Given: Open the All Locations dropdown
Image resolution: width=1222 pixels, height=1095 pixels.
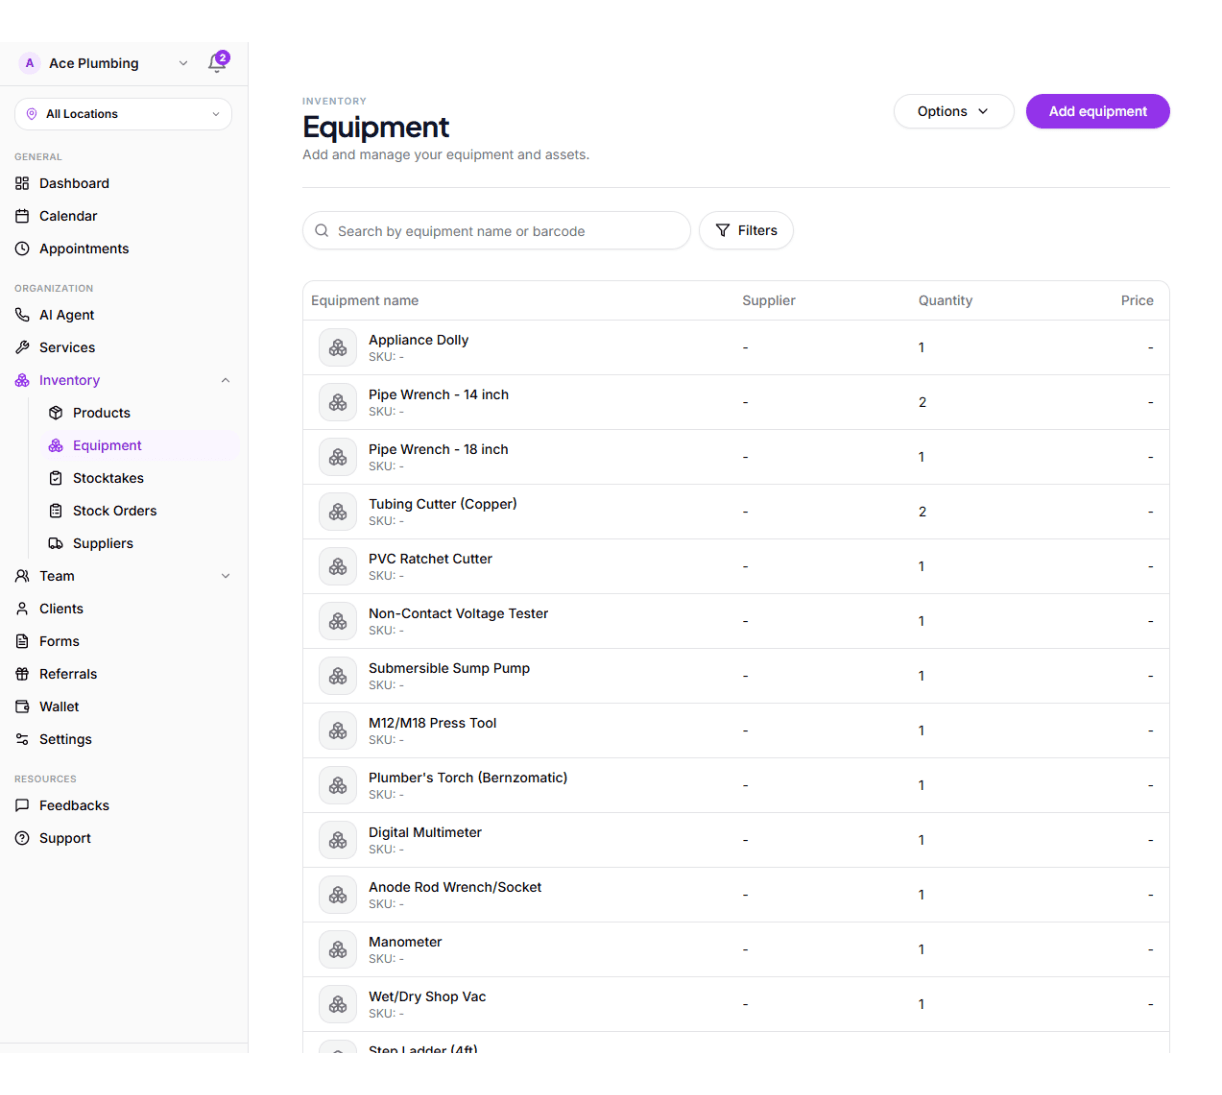Looking at the screenshot, I should pyautogui.click(x=123, y=114).
